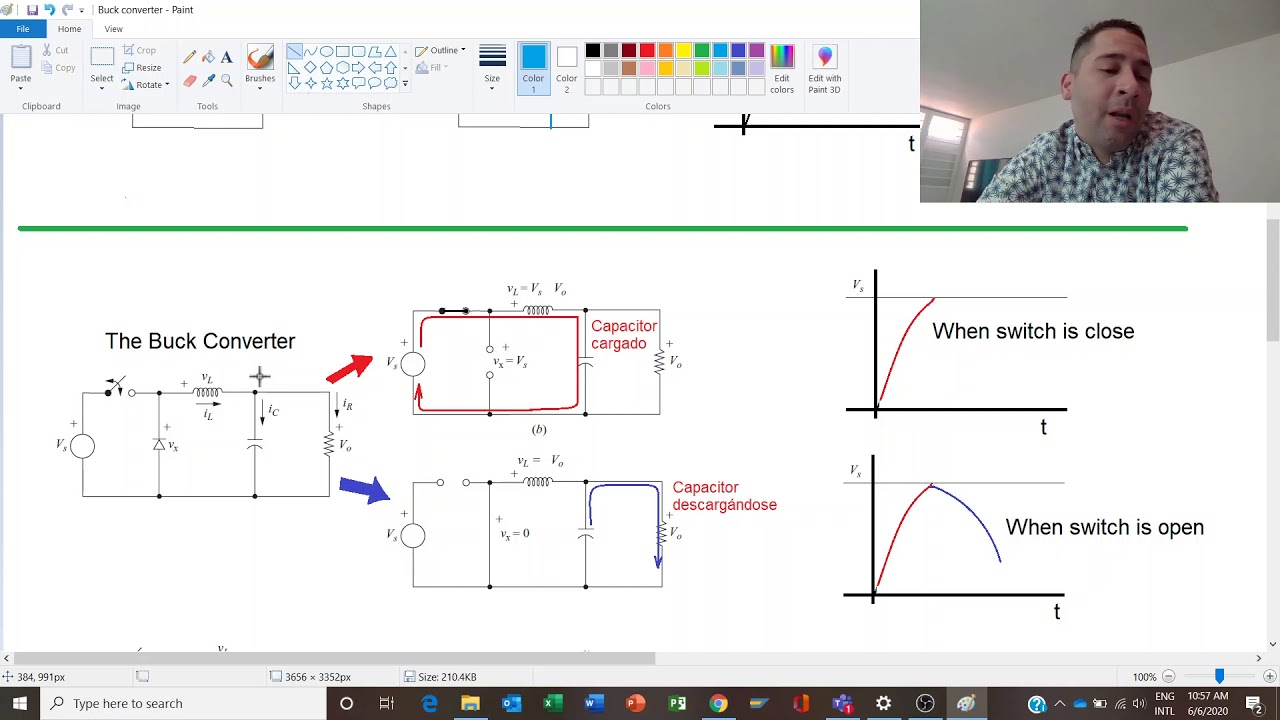The width and height of the screenshot is (1280, 720).
Task: Choose the Line shape
Action: tap(294, 51)
